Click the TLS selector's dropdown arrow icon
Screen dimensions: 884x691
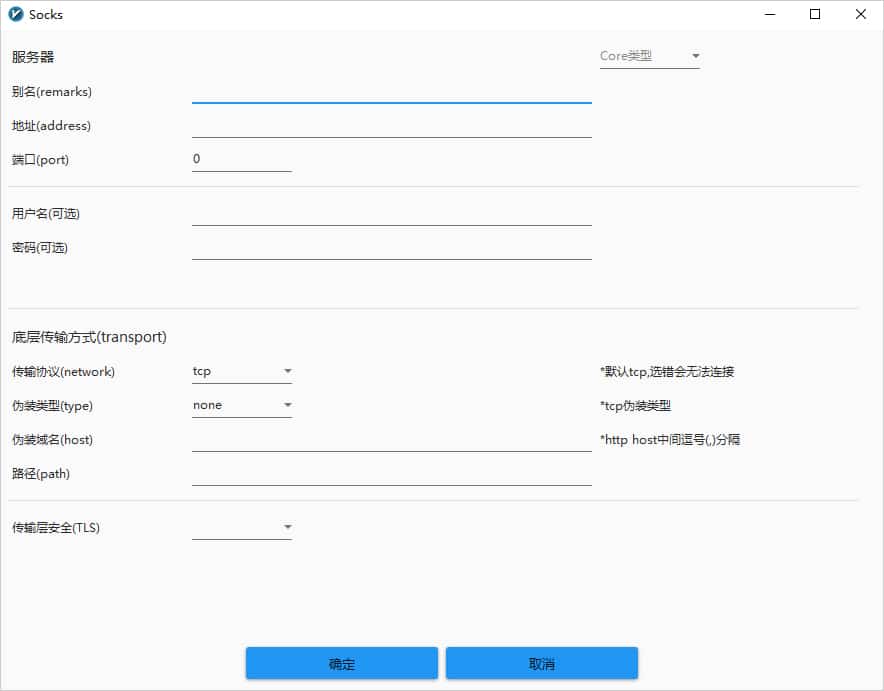pyautogui.click(x=287, y=527)
